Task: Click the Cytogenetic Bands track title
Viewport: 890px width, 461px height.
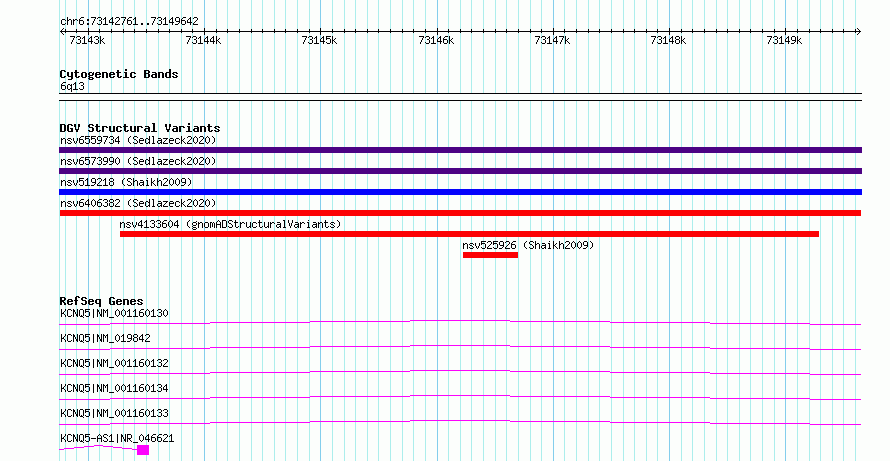Action: 119,74
